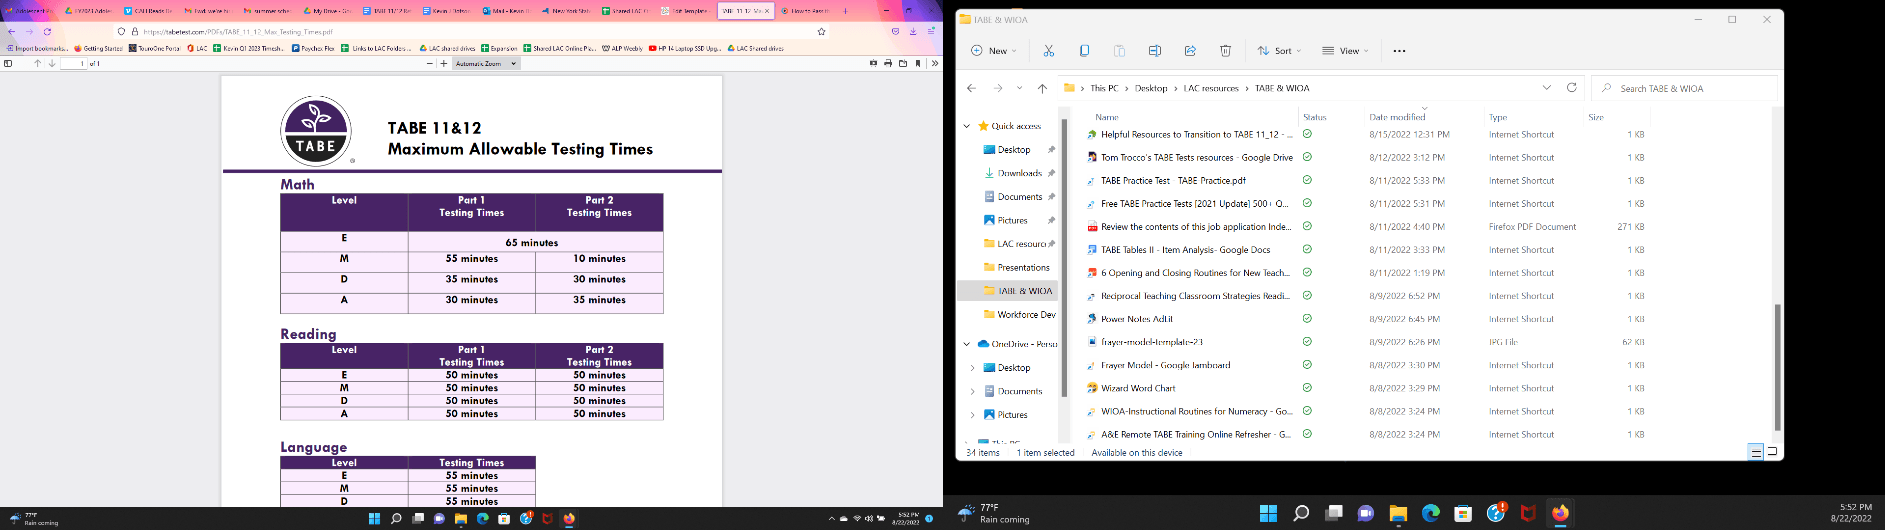Switch to the Edit template tab

tap(685, 10)
